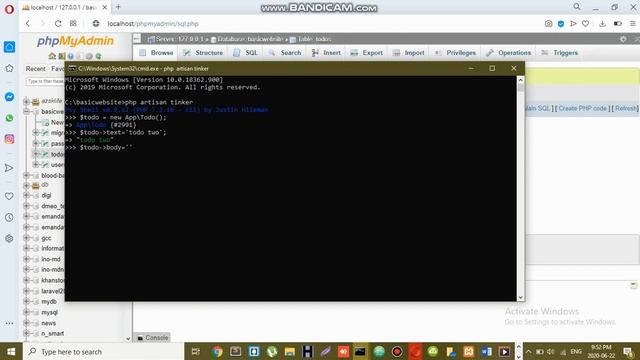
Task: Open Opera sidebar home start page icon
Action: point(9,47)
